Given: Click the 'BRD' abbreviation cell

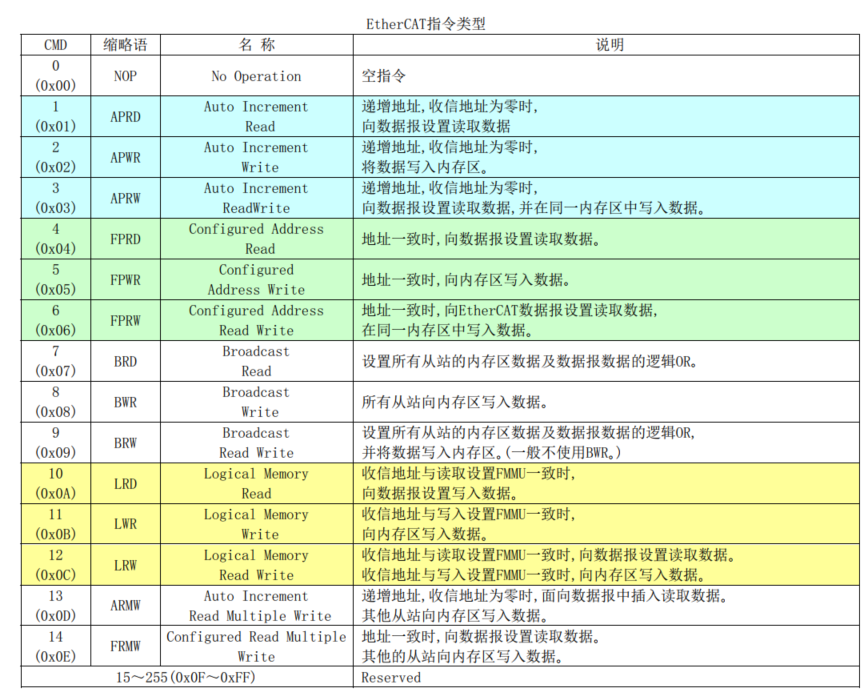Looking at the screenshot, I should point(125,361).
